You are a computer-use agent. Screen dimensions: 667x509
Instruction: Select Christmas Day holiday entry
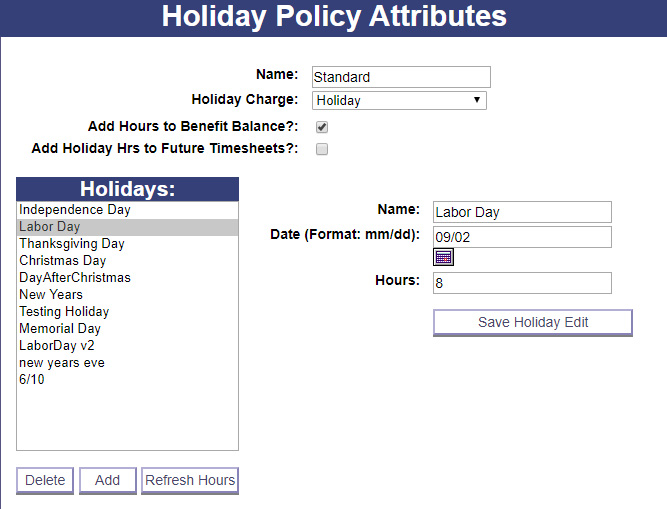tap(62, 261)
